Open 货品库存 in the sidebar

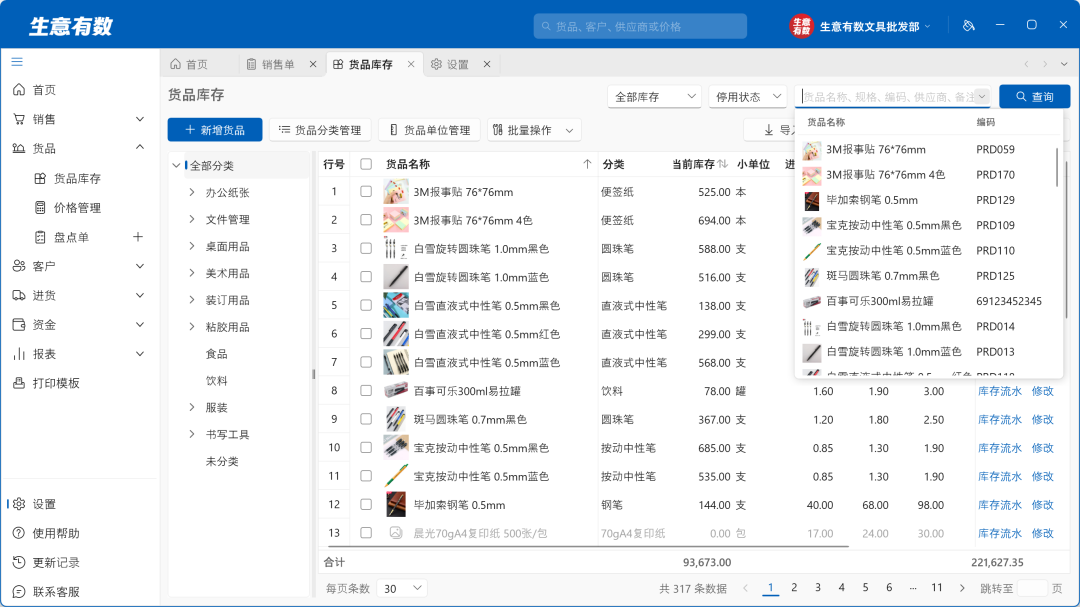(x=77, y=178)
